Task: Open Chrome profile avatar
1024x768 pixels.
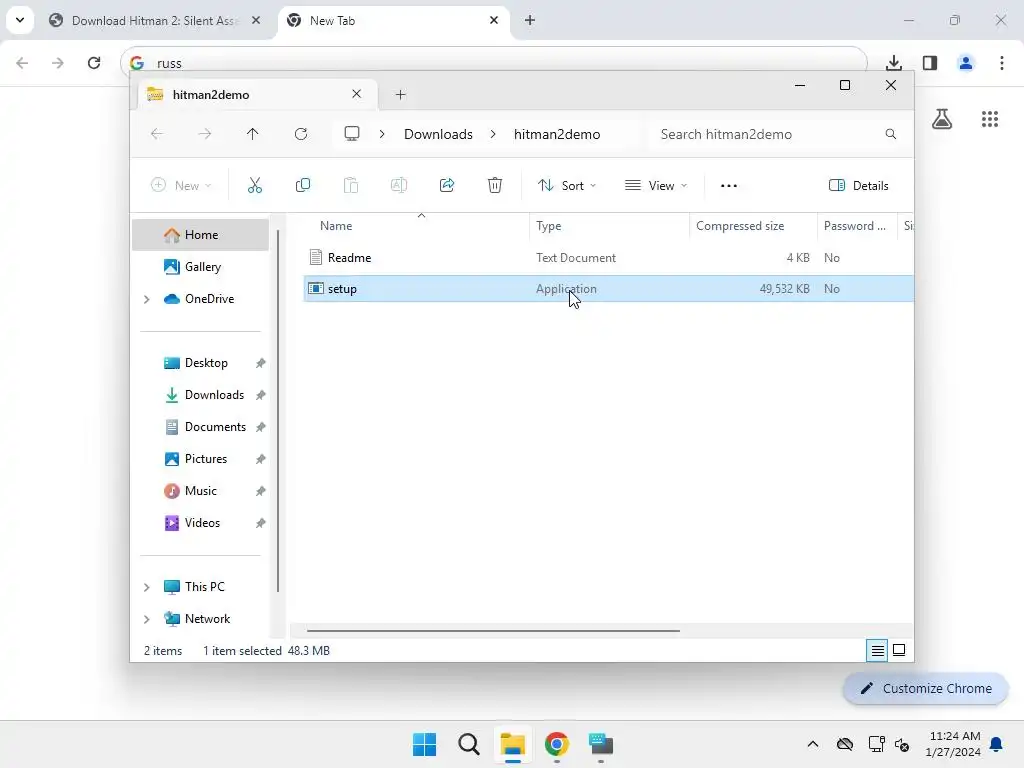Action: coord(966,63)
